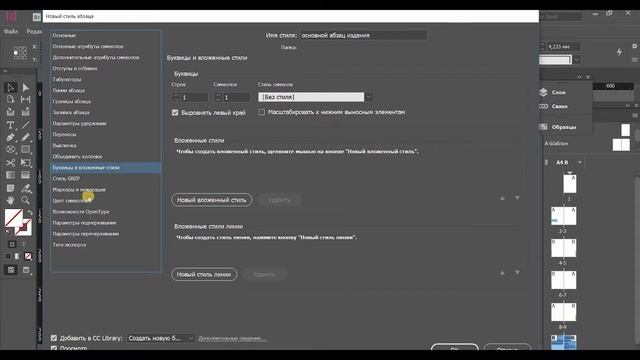640x360 pixels.
Task: Select the Direct Selection tool
Action: [25, 87]
